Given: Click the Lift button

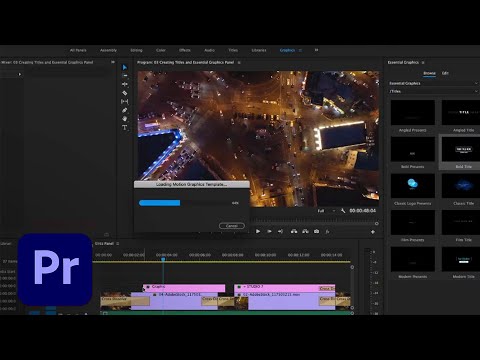Looking at the screenshot, I should point(294,231).
